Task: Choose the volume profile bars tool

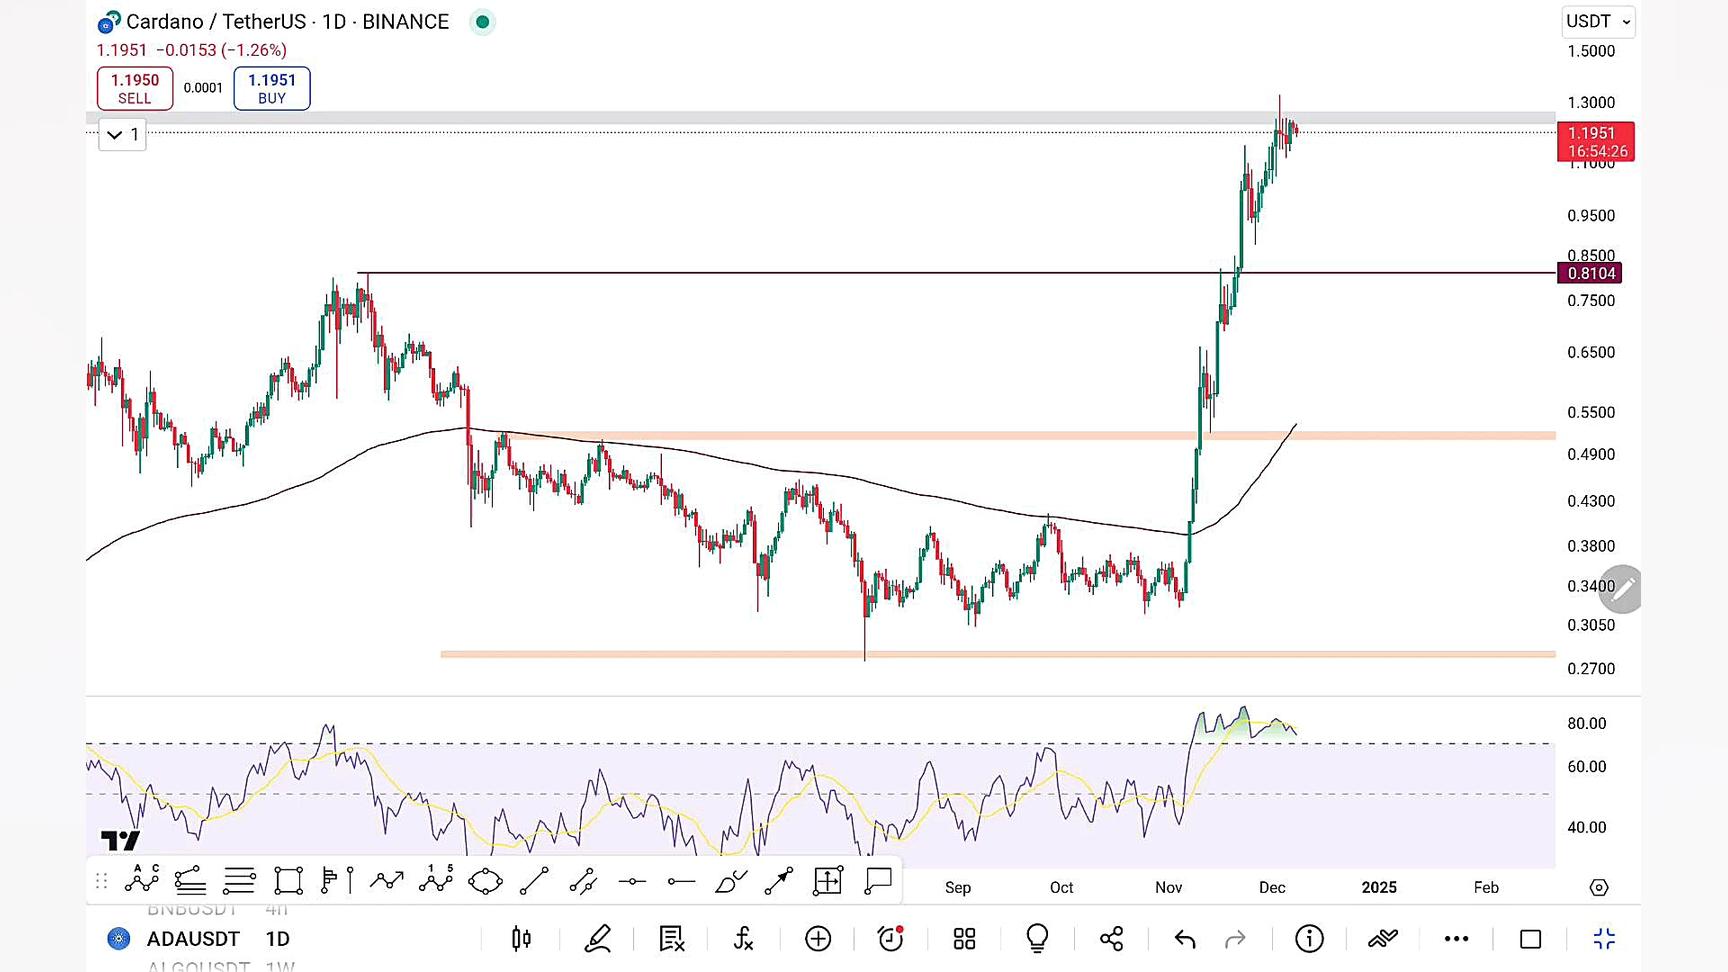Action: pos(337,881)
